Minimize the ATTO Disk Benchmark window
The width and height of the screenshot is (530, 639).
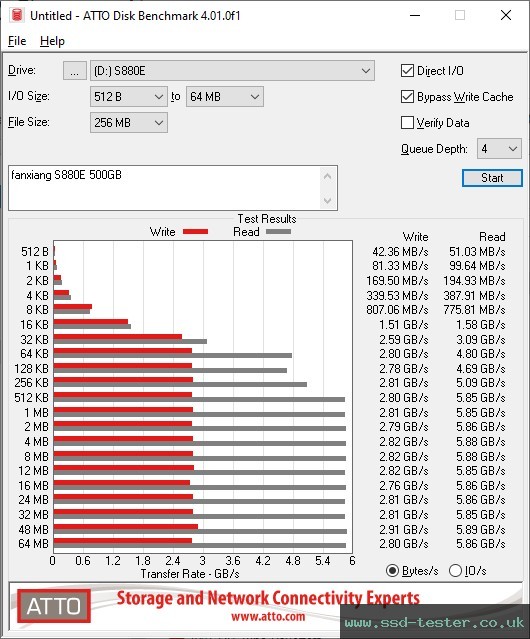tap(415, 15)
